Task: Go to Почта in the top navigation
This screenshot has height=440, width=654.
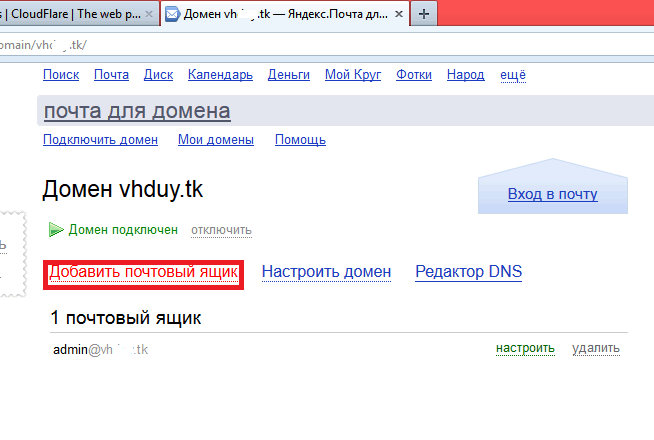Action: 111,75
